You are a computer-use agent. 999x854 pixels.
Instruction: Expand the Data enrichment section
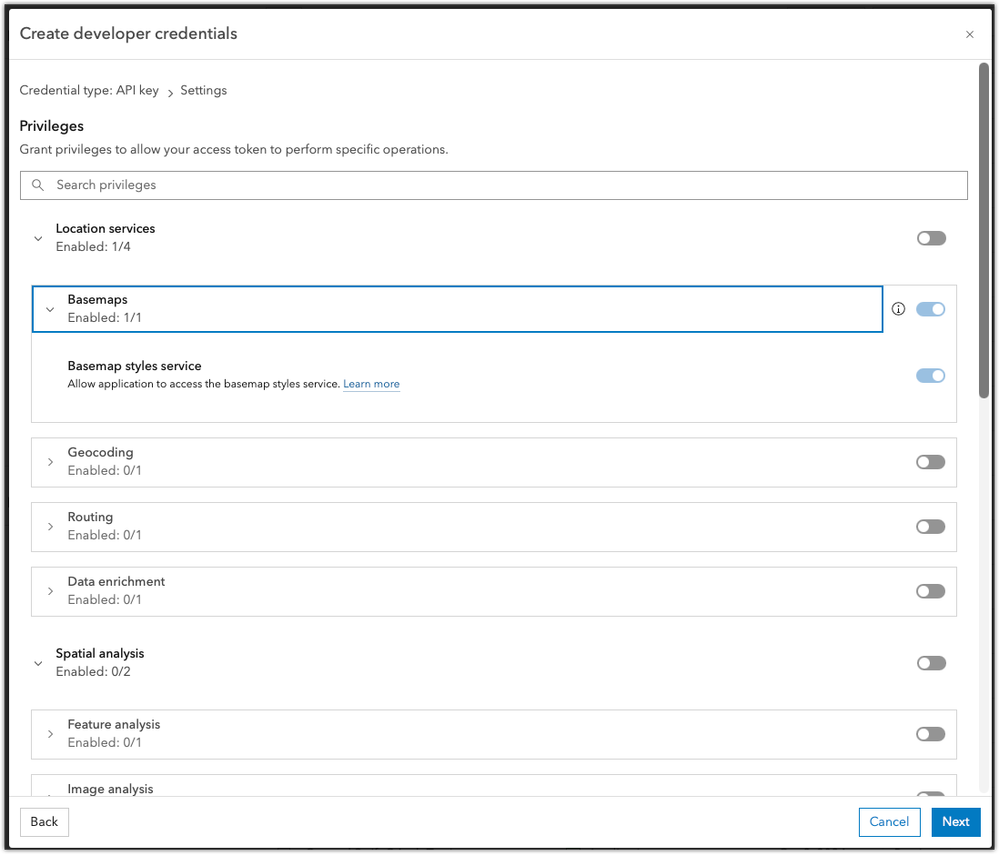tap(50, 591)
